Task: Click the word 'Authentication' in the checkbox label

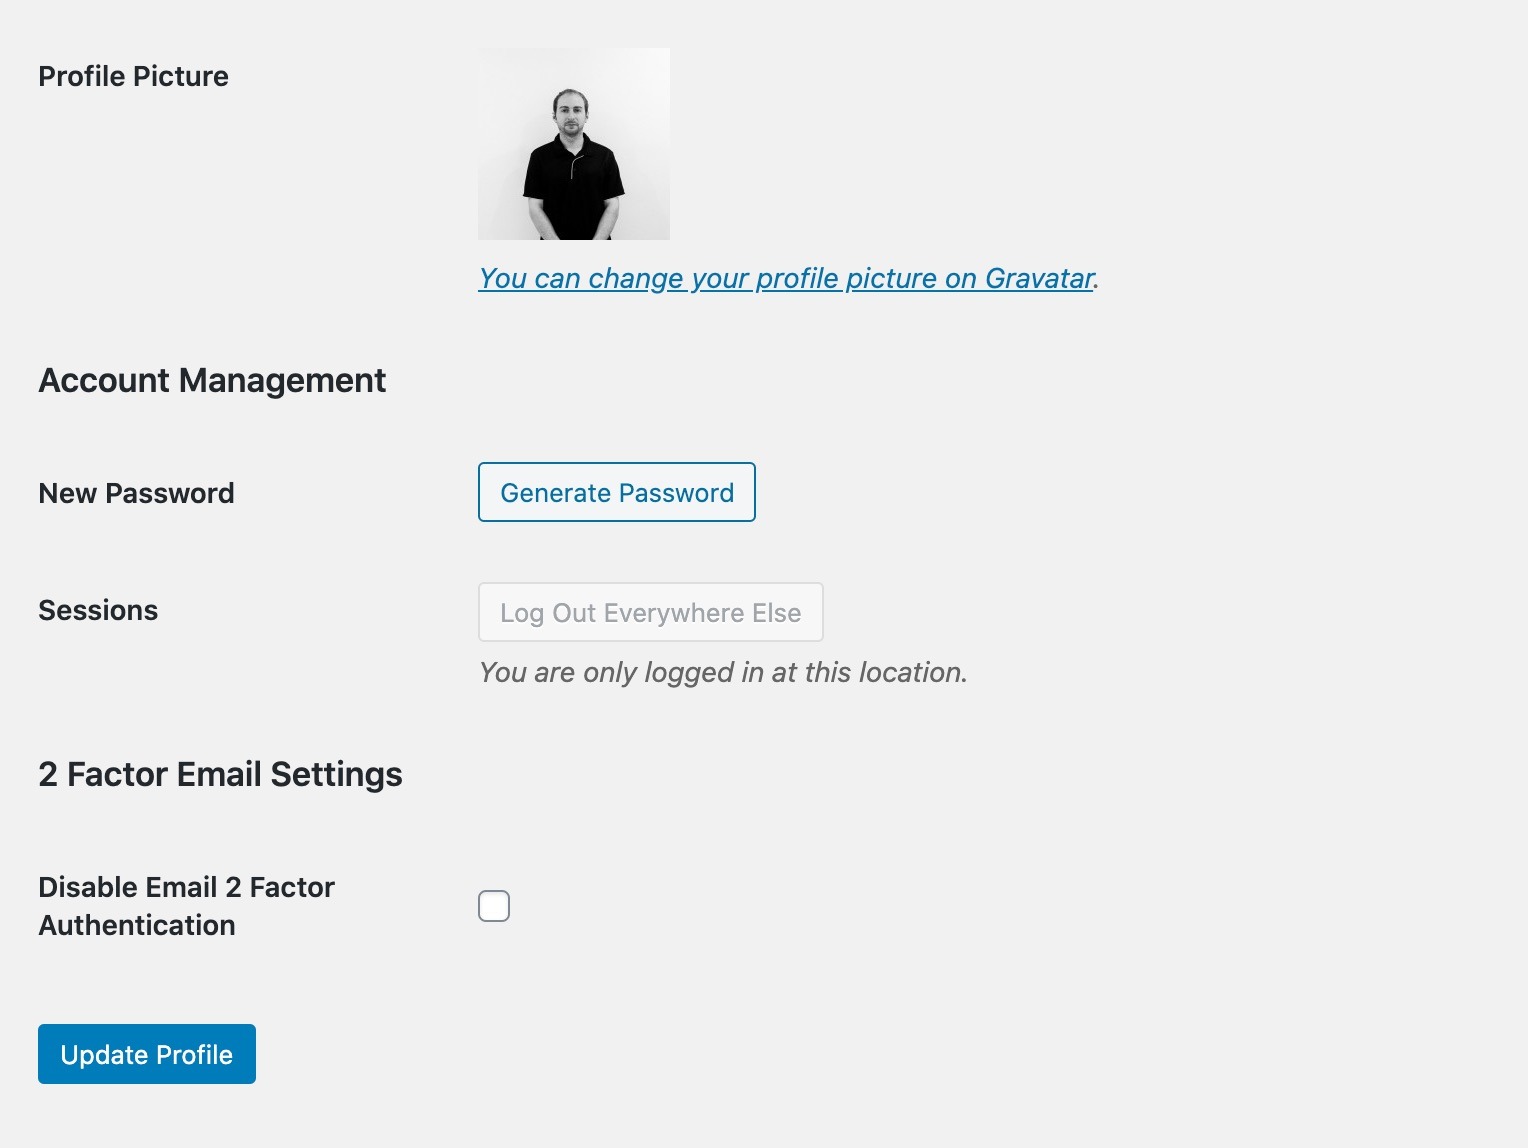Action: (137, 925)
